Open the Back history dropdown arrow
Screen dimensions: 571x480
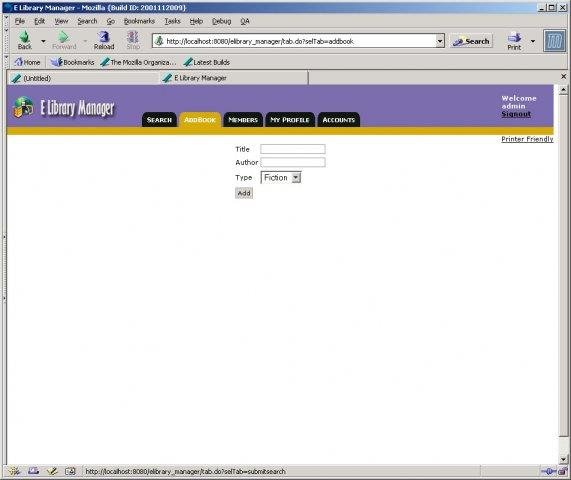(x=43, y=41)
